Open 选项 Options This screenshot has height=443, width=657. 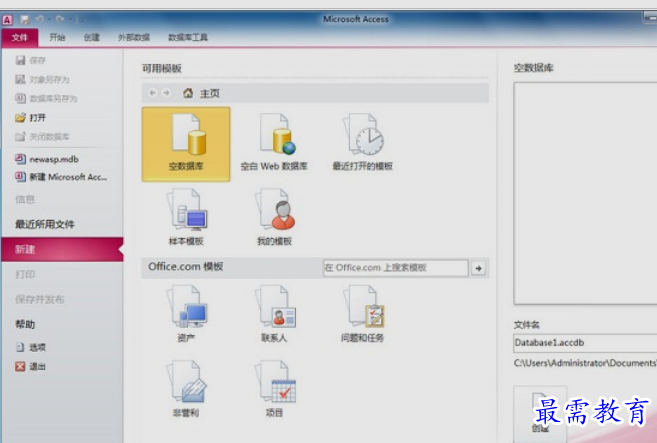[x=31, y=347]
